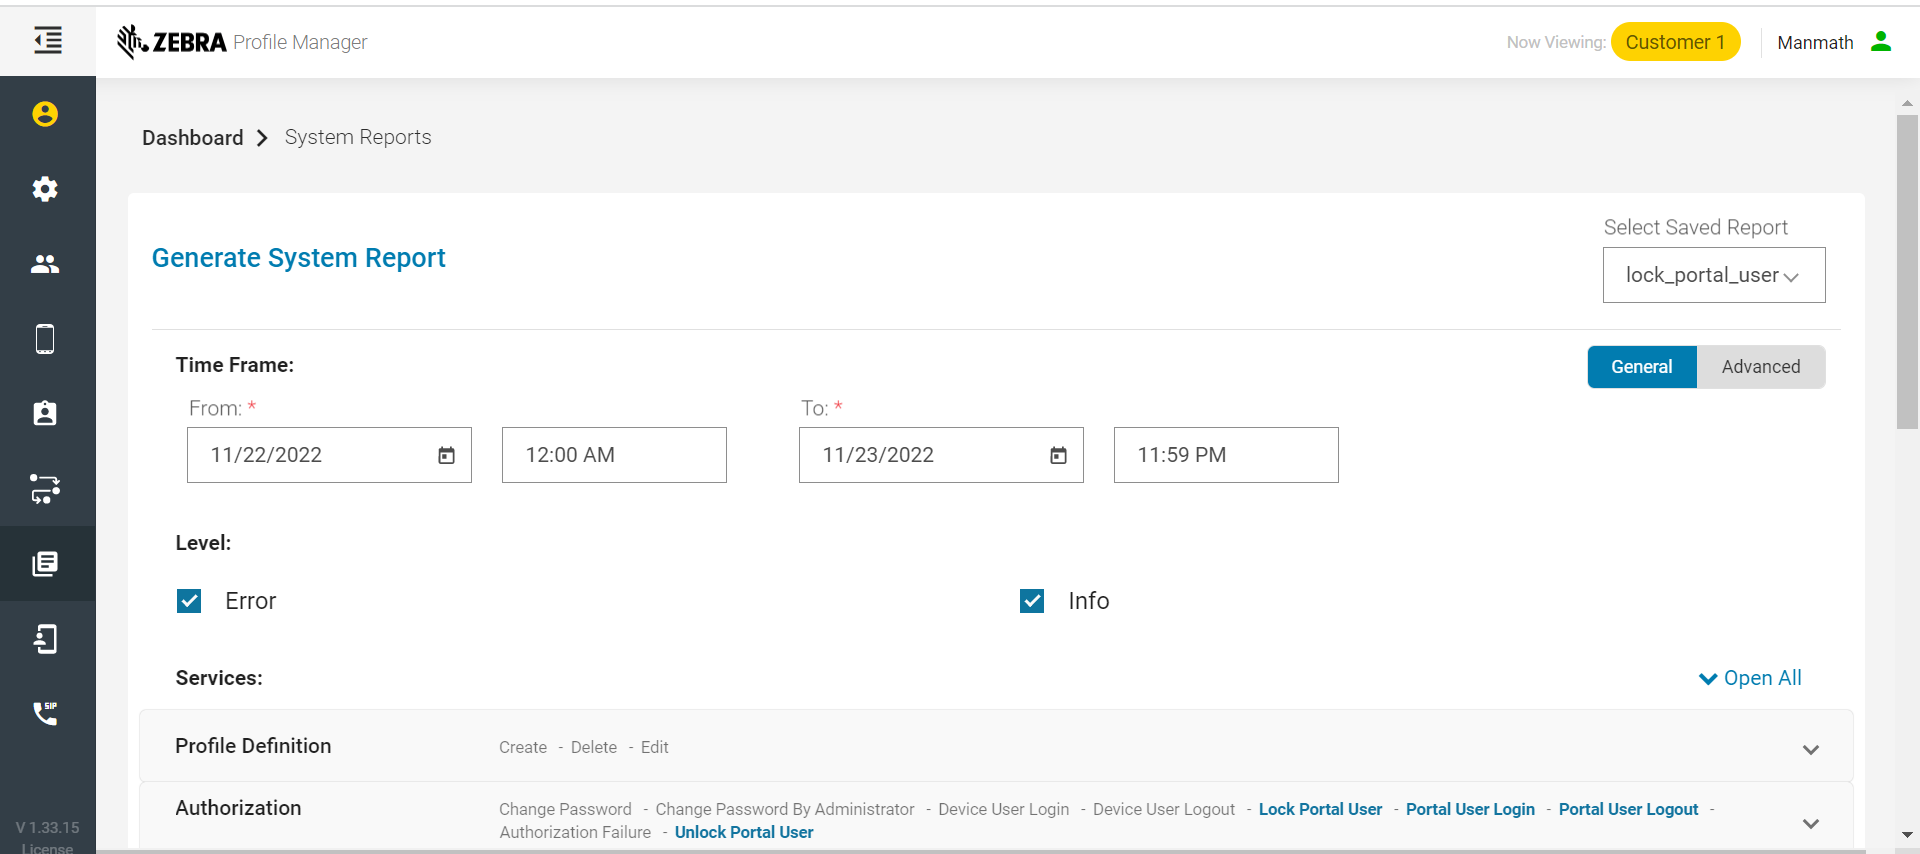Collapse the sidebar using the hamburger menu icon
The height and width of the screenshot is (854, 1920).
pos(47,41)
